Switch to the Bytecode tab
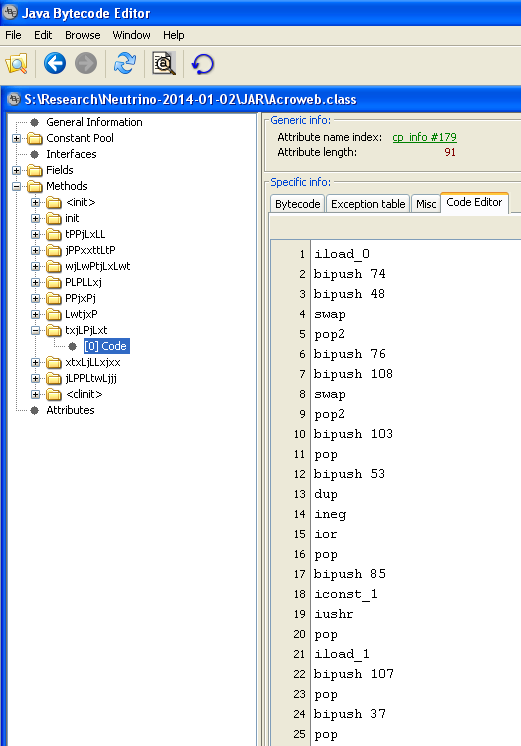 pyautogui.click(x=297, y=204)
